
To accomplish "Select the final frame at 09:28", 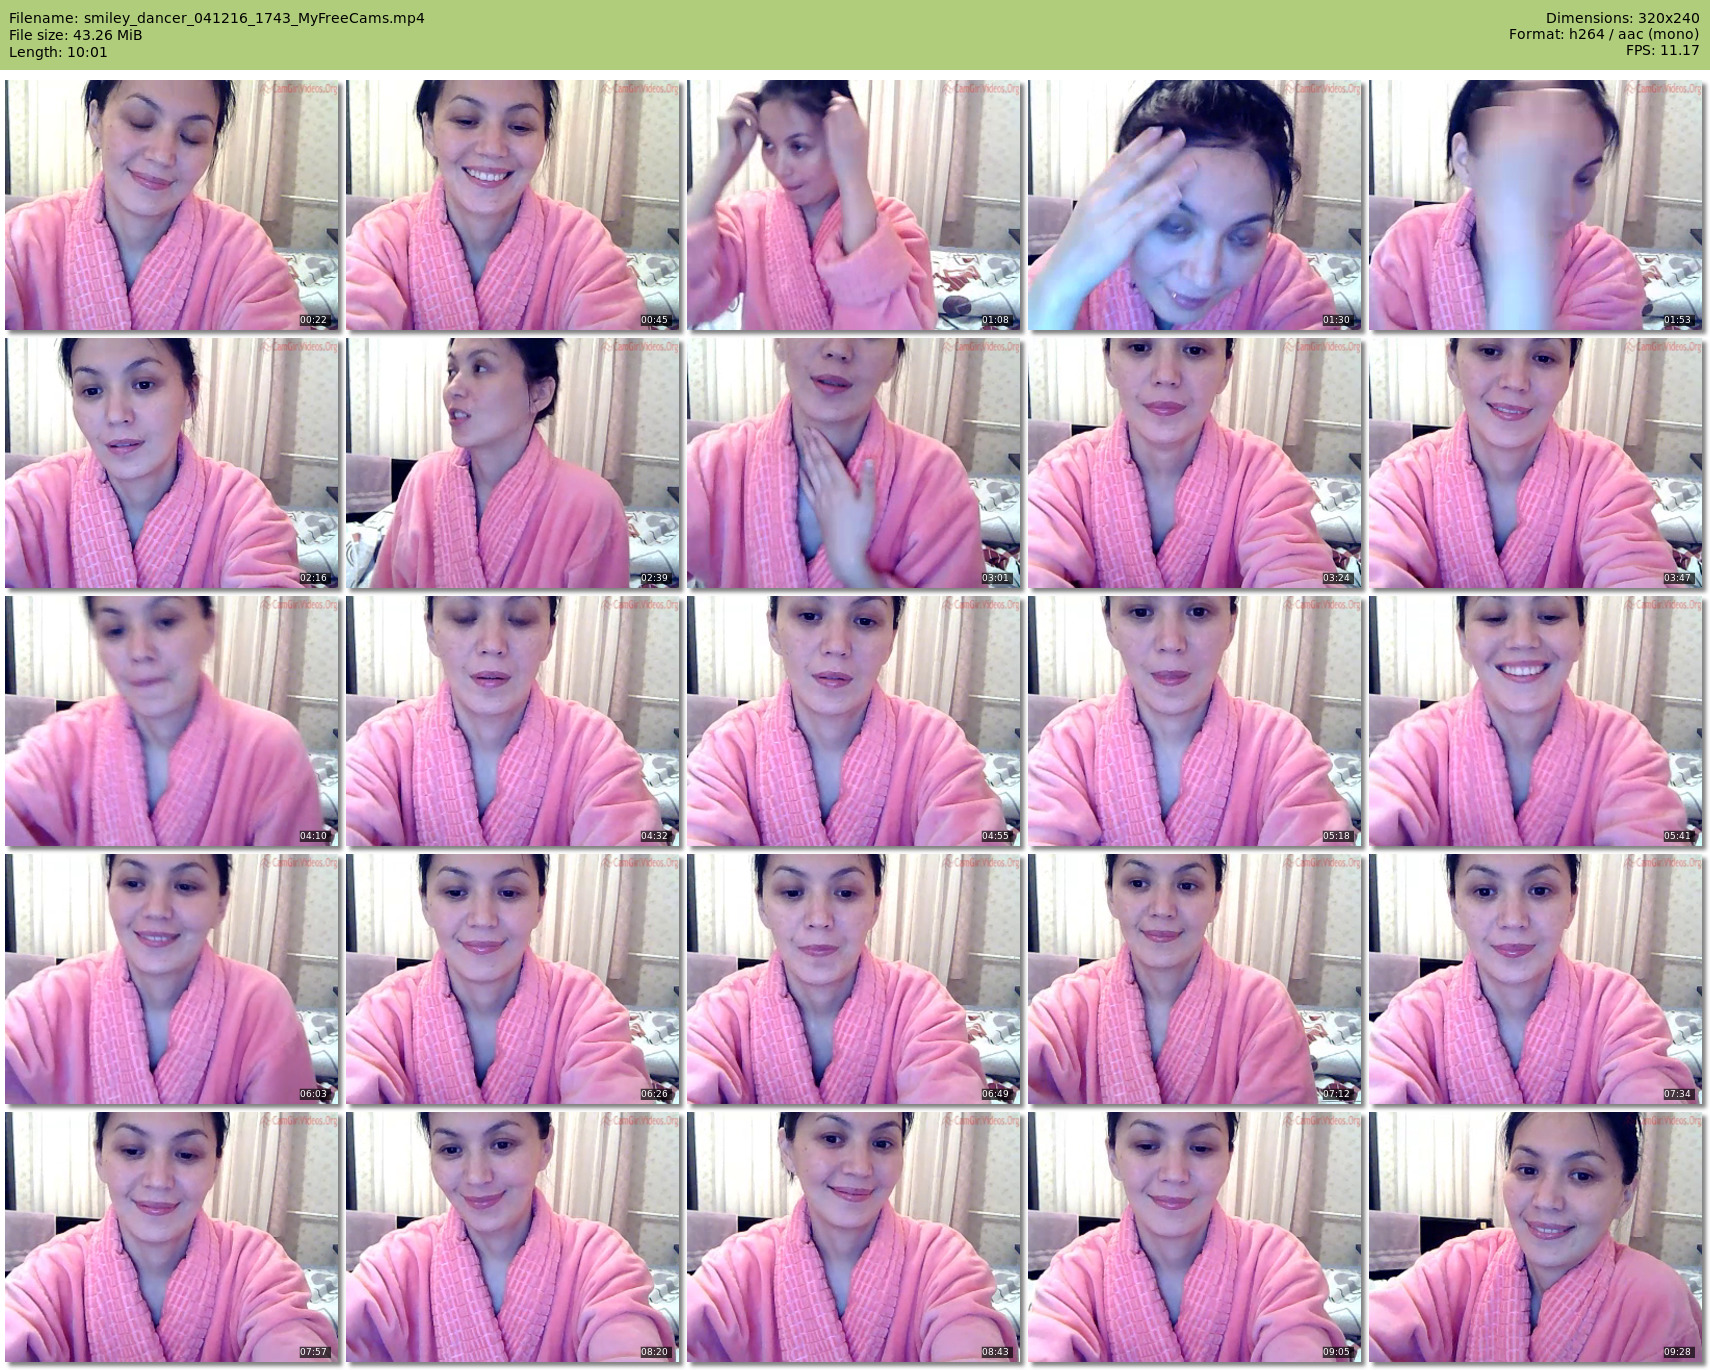I will pyautogui.click(x=1536, y=1237).
